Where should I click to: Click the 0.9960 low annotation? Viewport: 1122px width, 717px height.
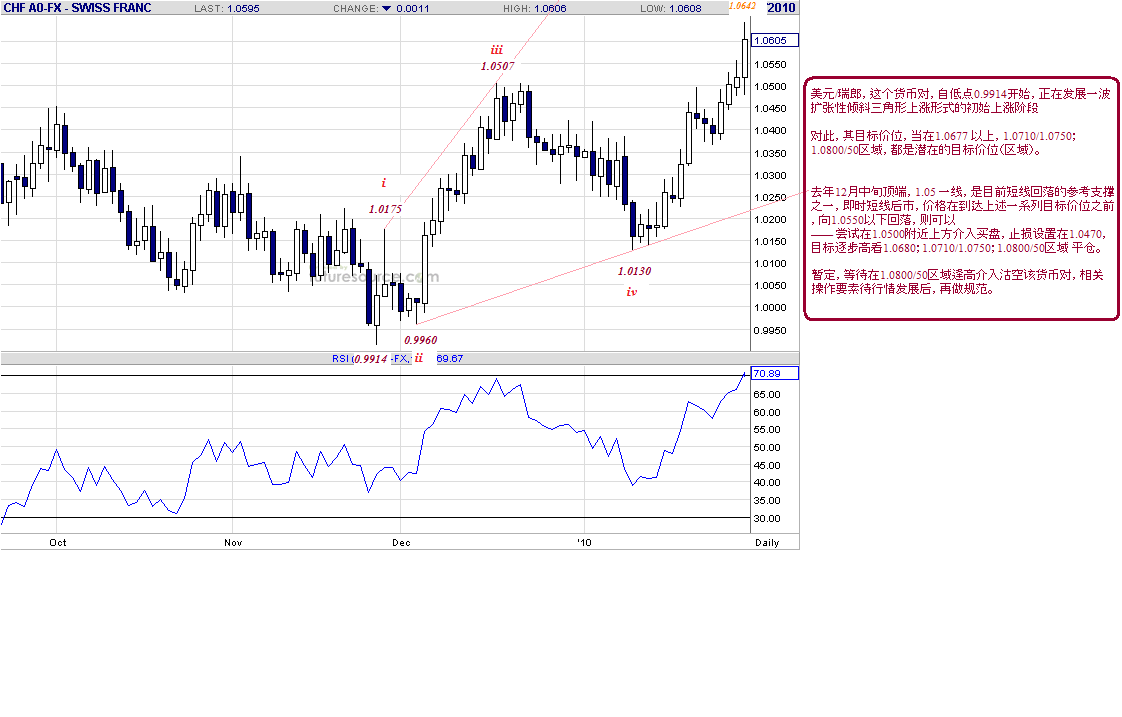pyautogui.click(x=421, y=341)
